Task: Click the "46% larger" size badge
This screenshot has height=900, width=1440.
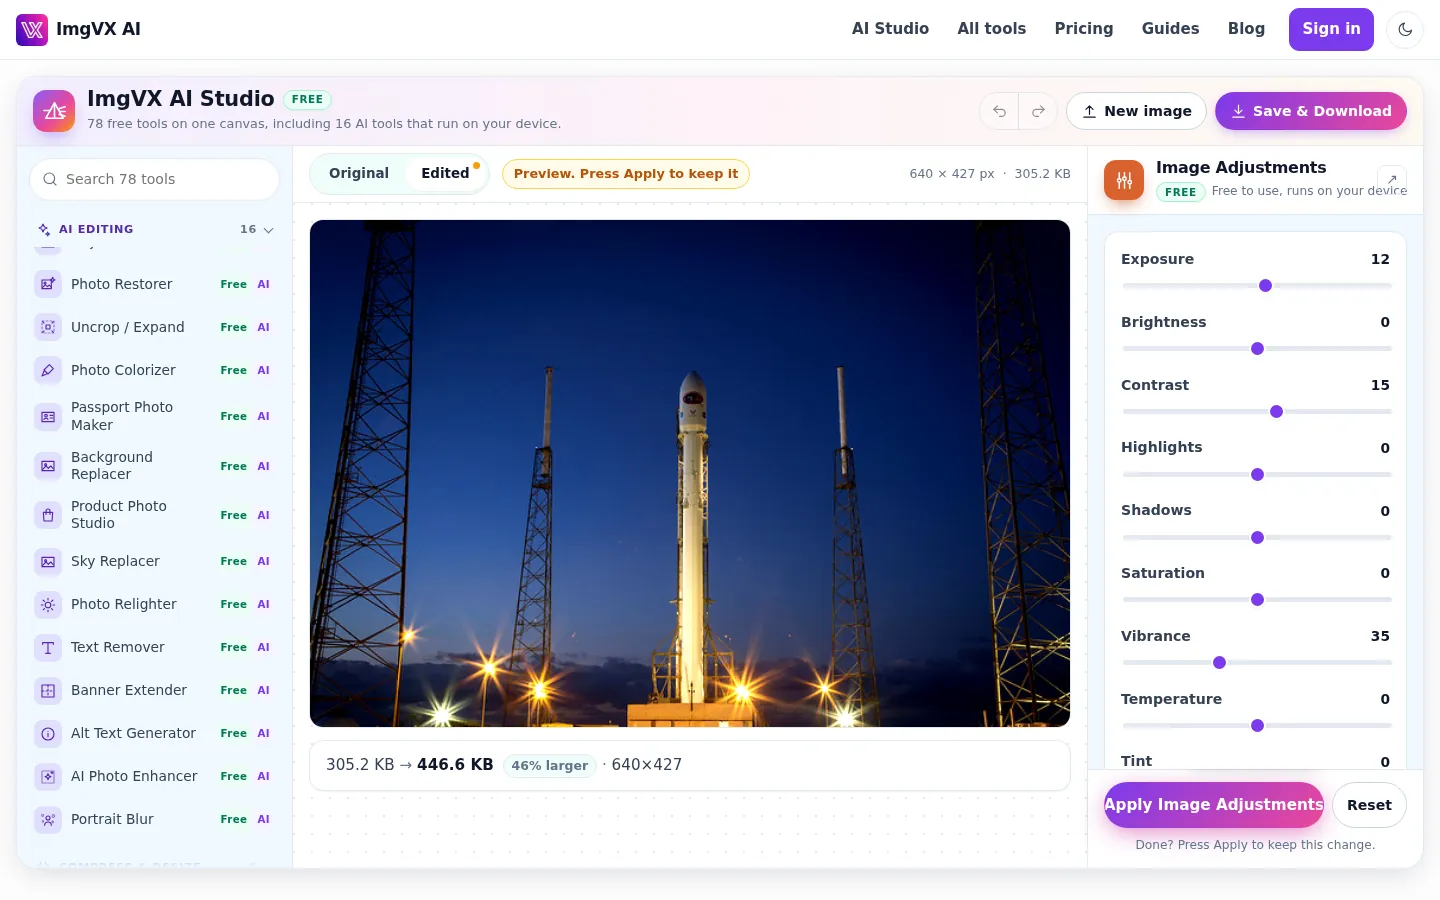Action: pyautogui.click(x=550, y=766)
